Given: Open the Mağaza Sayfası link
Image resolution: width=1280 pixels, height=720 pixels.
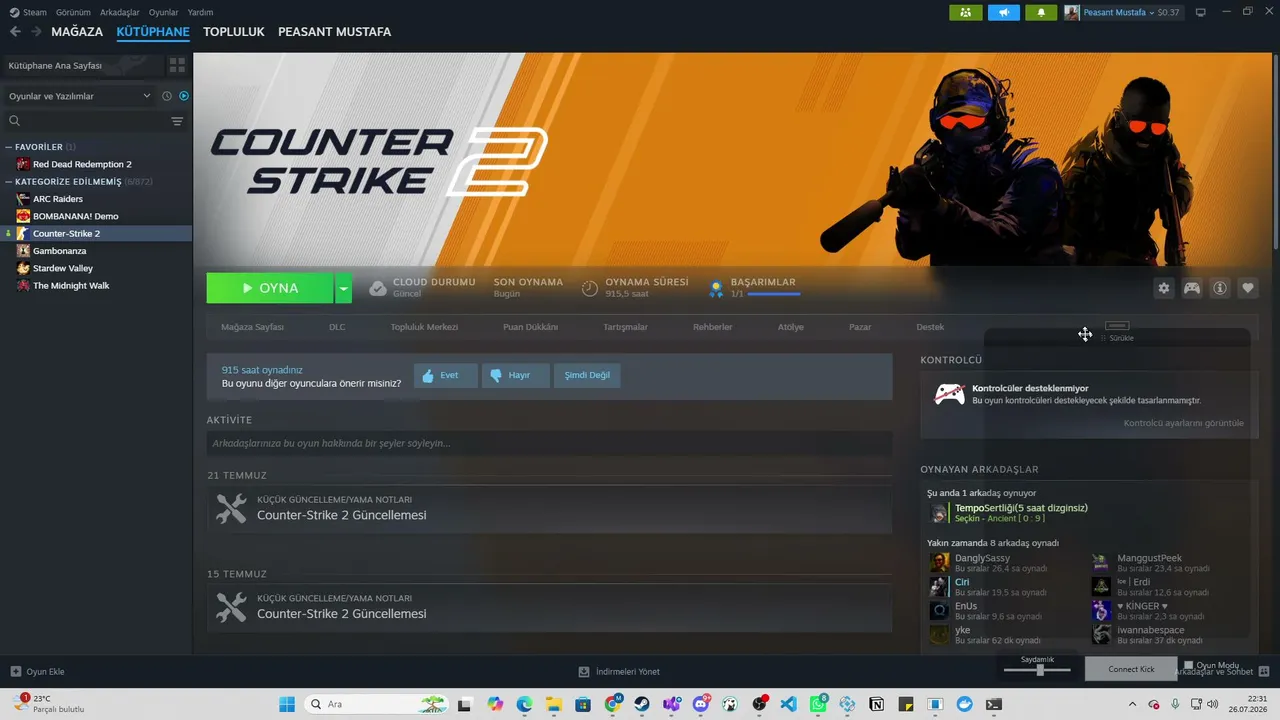Looking at the screenshot, I should pyautogui.click(x=252, y=327).
